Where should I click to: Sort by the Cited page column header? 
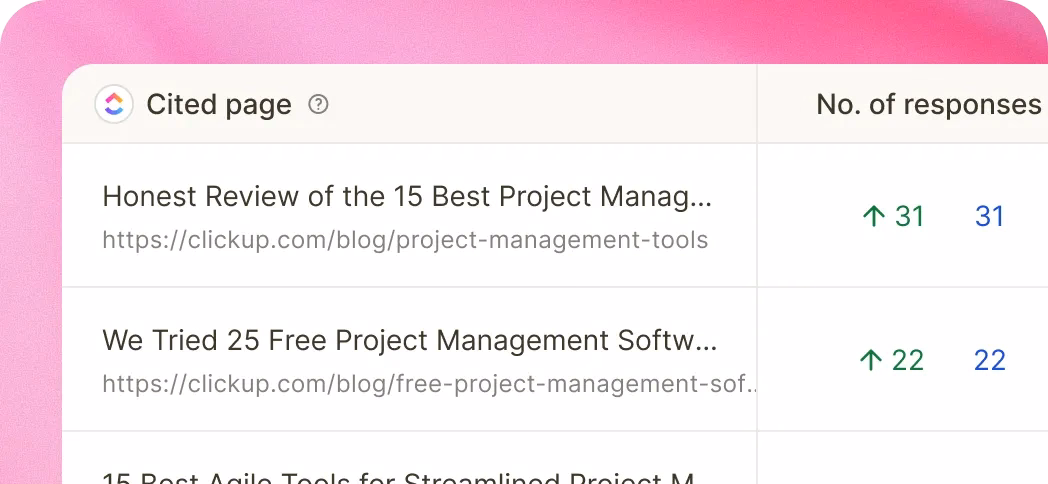[219, 104]
